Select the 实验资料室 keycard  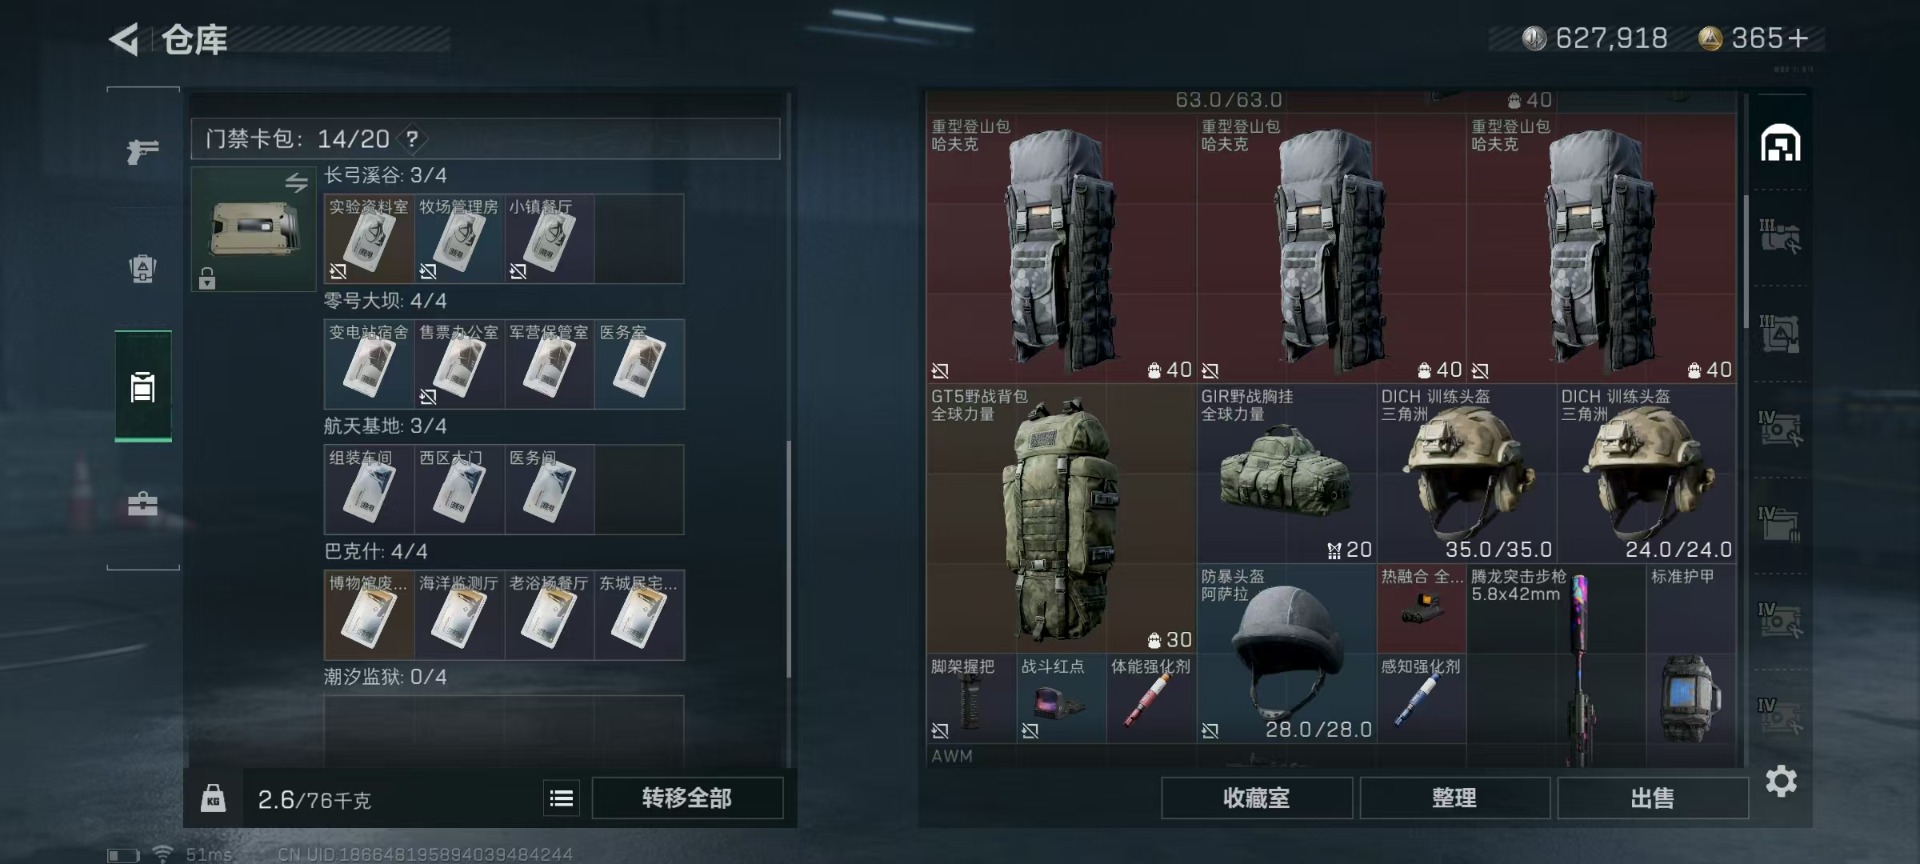click(368, 239)
